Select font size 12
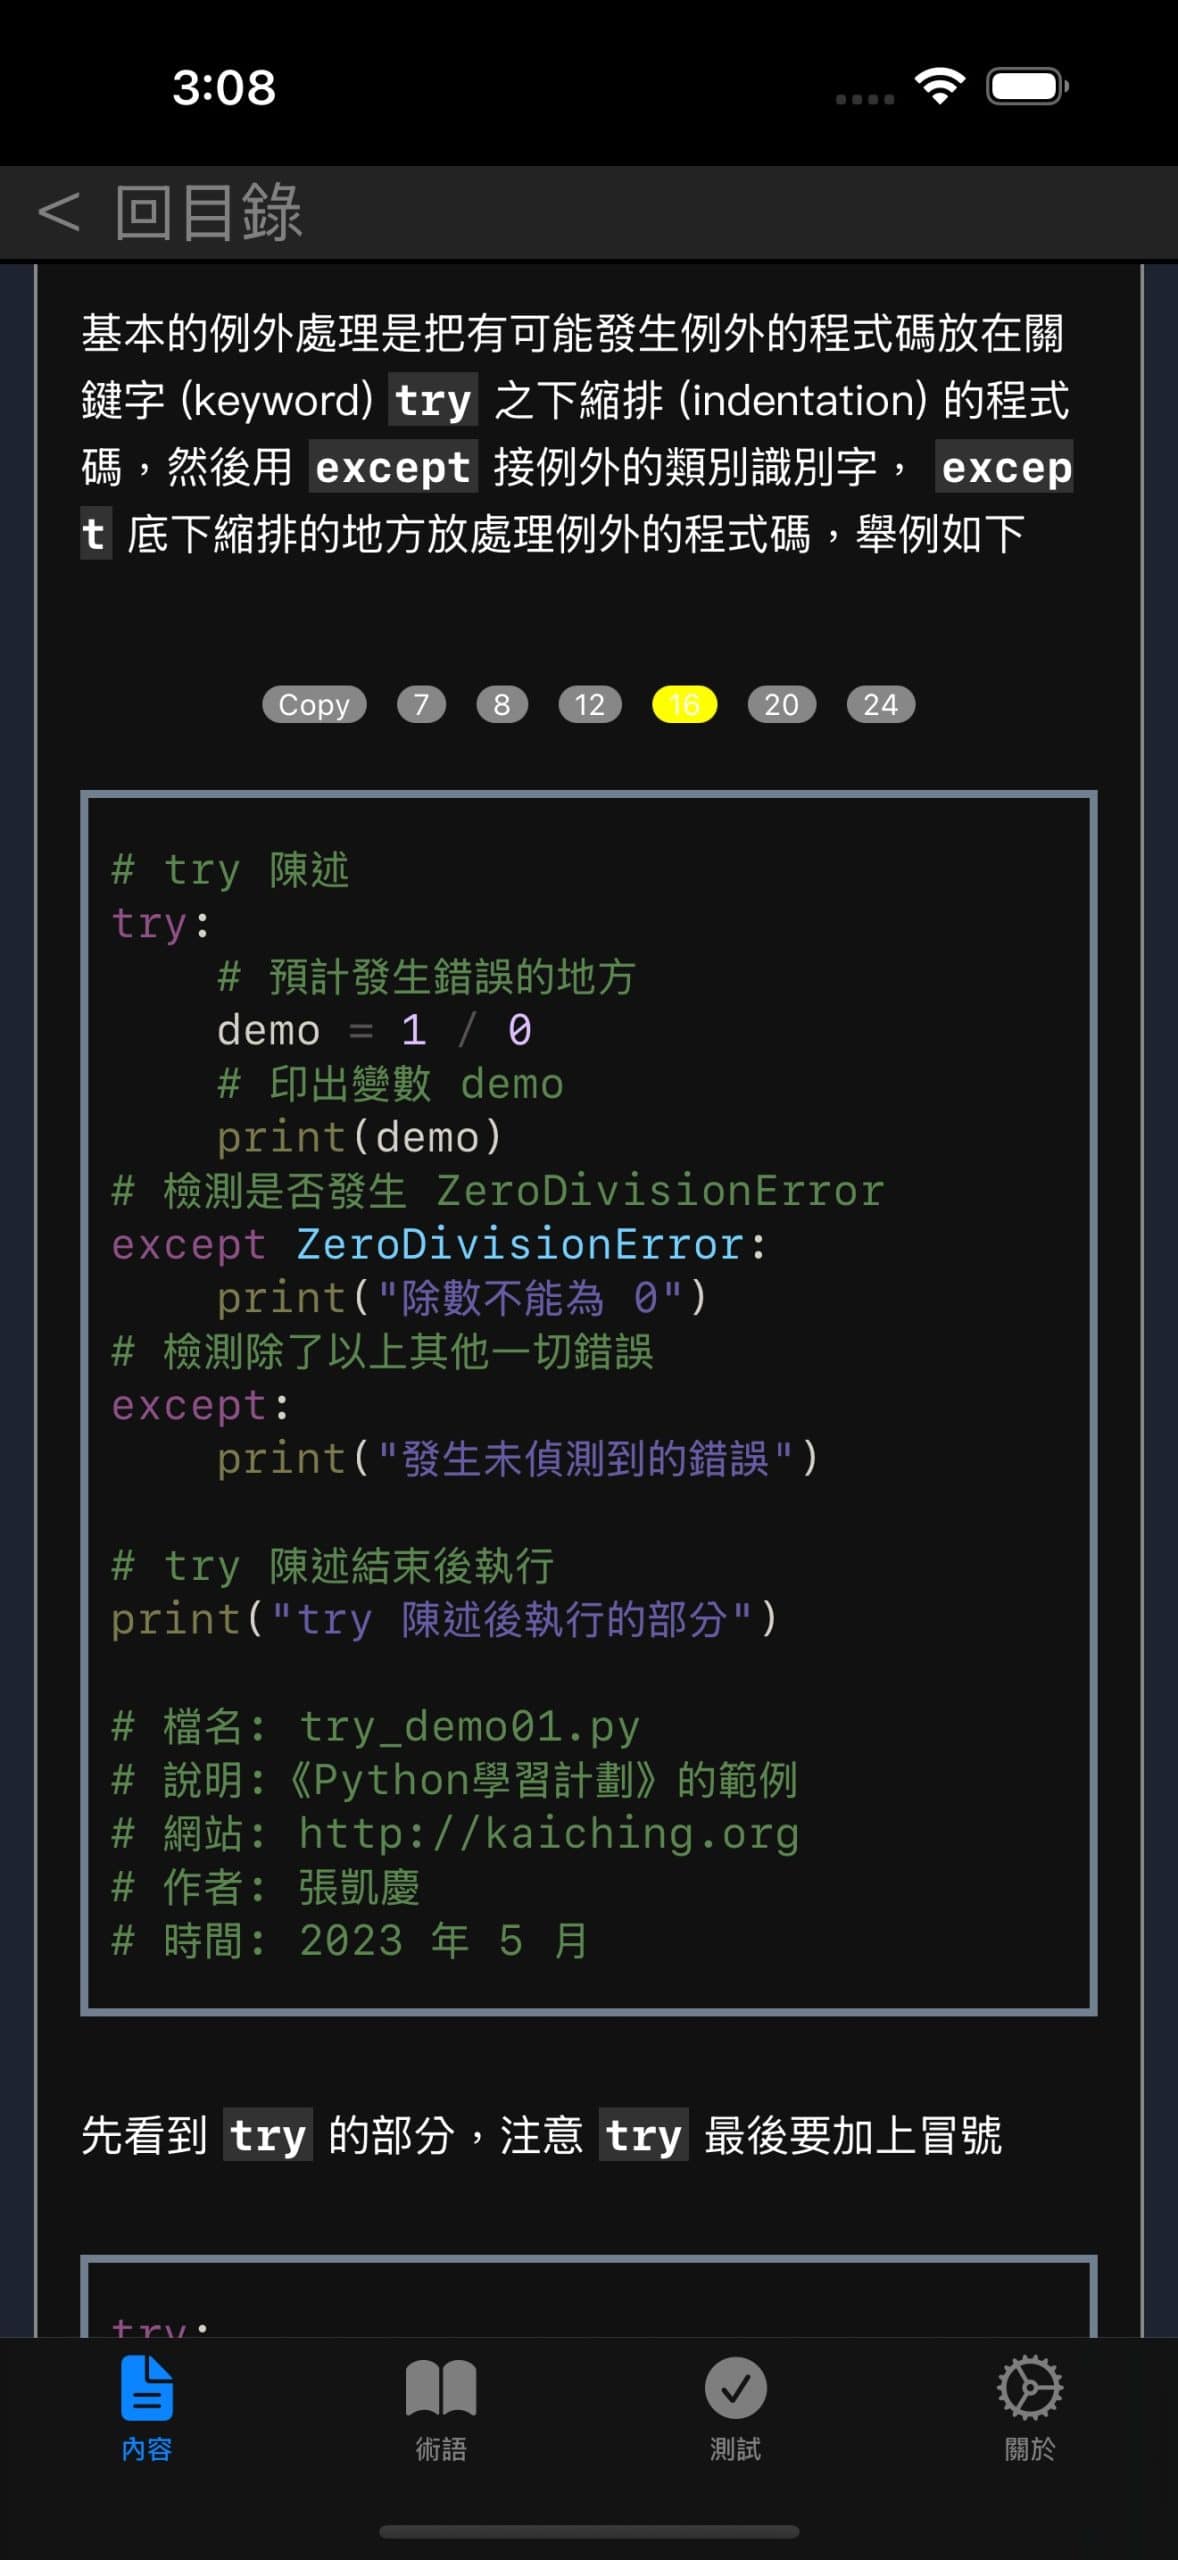This screenshot has width=1178, height=2560. tap(588, 704)
